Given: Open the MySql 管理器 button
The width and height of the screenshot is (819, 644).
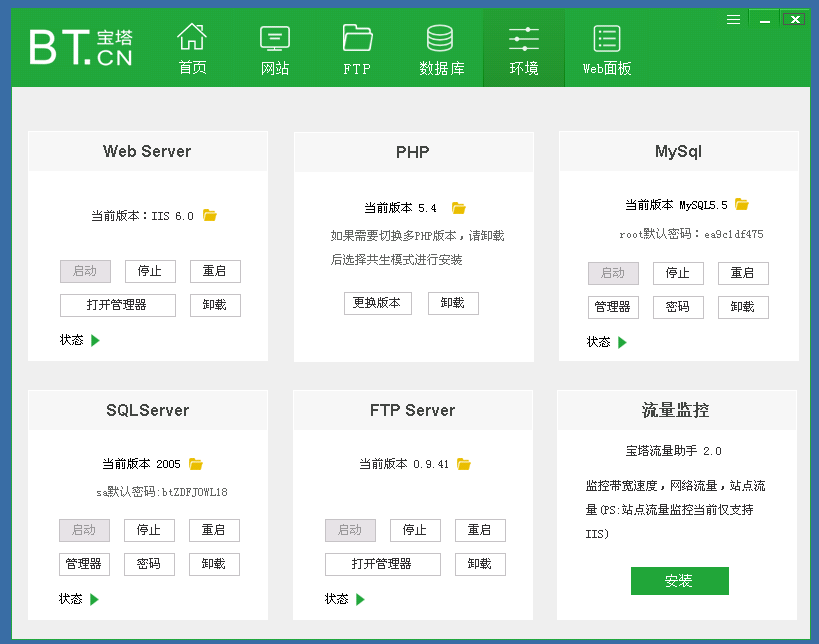Looking at the screenshot, I should point(613,307).
